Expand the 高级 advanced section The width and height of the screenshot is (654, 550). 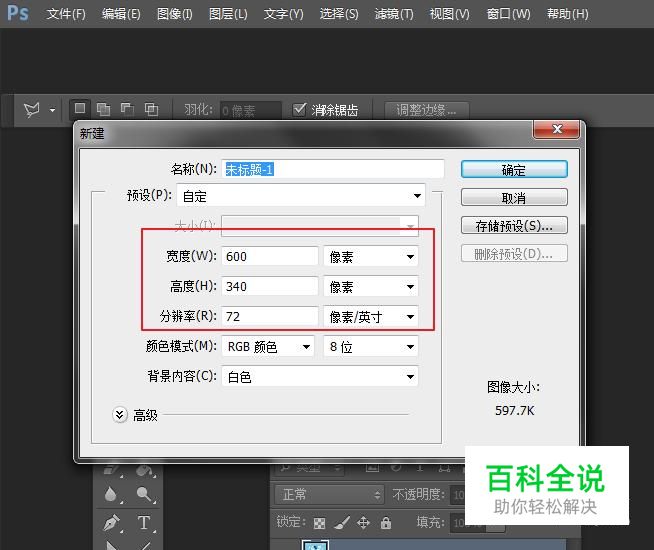coord(120,415)
